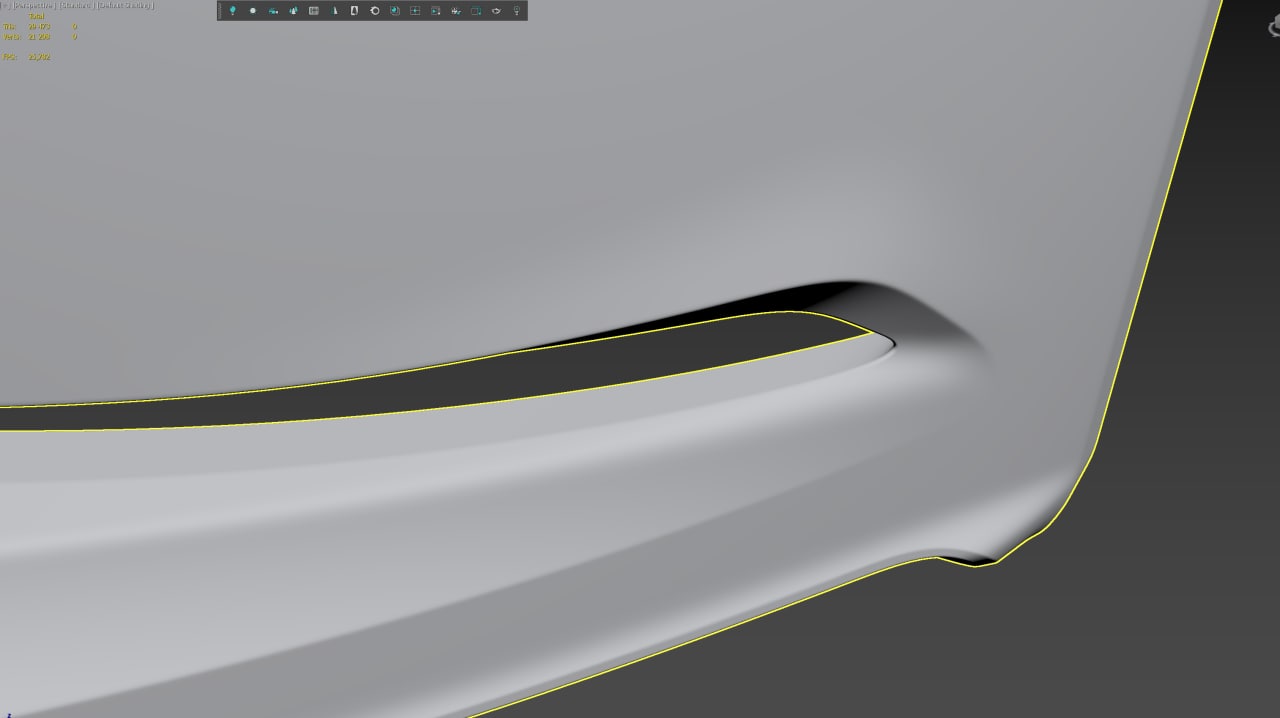Click the outlined lightbulb icon at toolbar end
Image resolution: width=1280 pixels, height=718 pixels.
pos(517,11)
